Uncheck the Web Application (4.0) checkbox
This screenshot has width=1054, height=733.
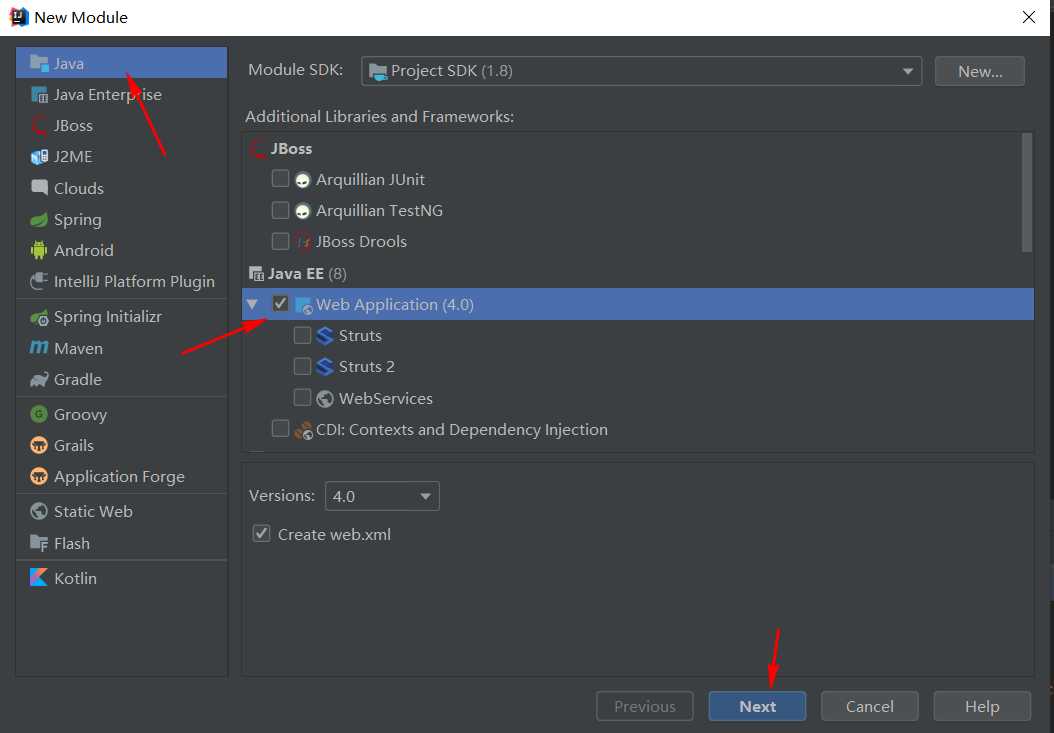click(280, 304)
